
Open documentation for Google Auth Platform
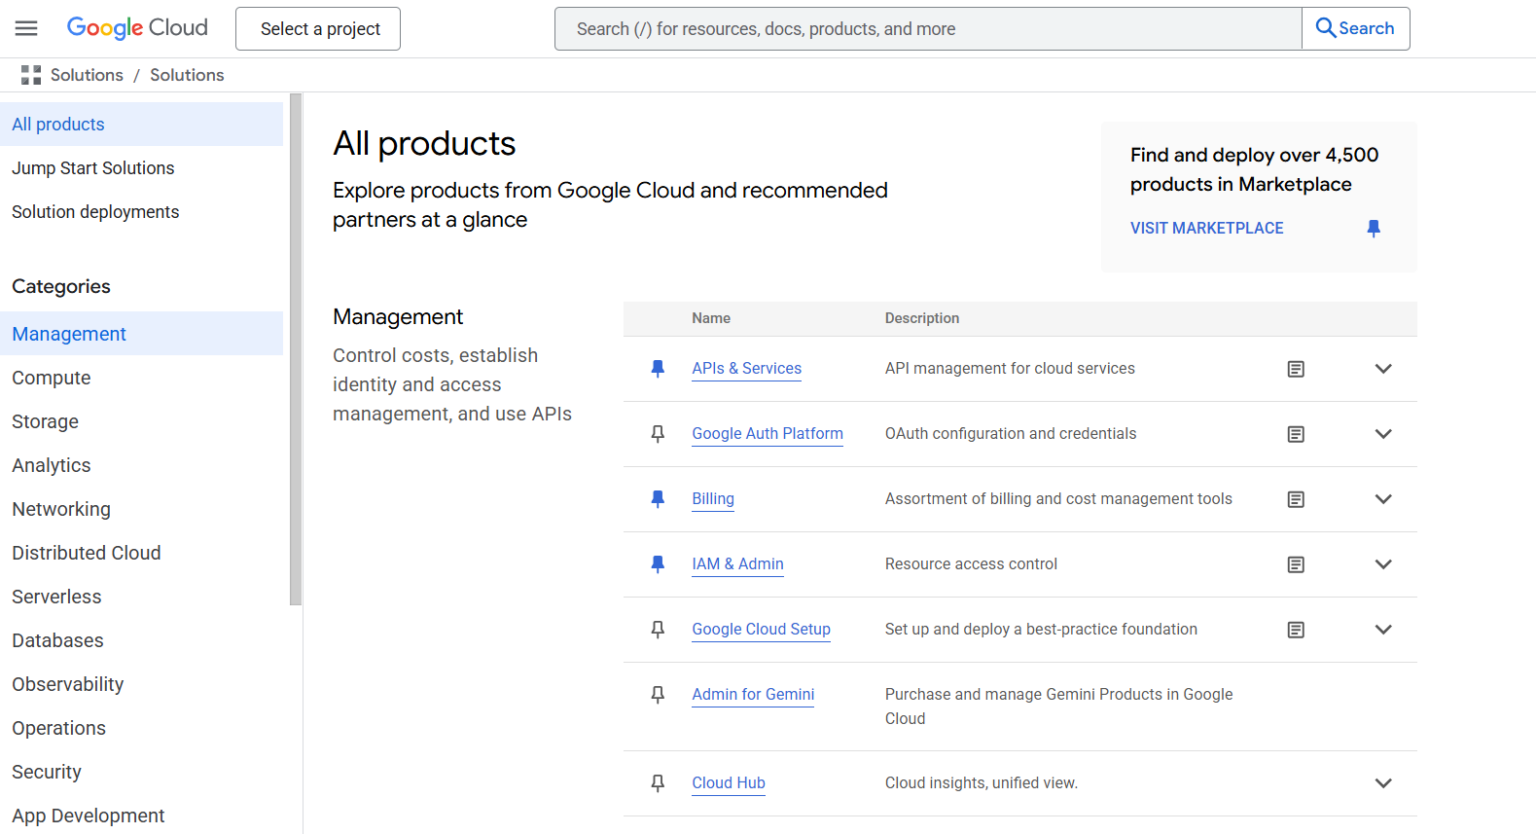pyautogui.click(x=1296, y=434)
